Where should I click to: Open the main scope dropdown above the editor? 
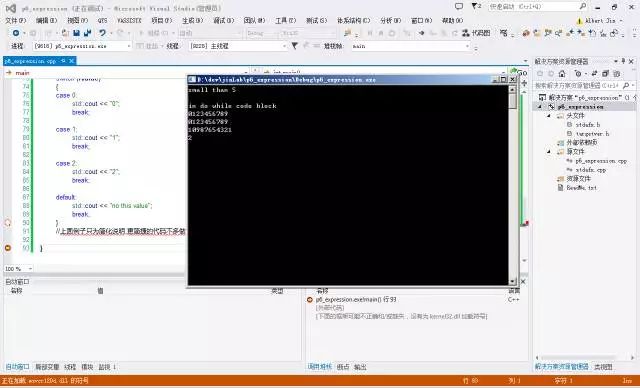click(x=127, y=73)
